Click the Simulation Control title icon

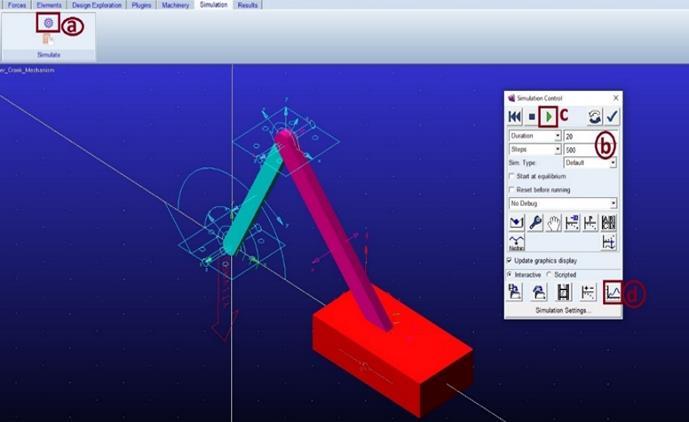(511, 98)
